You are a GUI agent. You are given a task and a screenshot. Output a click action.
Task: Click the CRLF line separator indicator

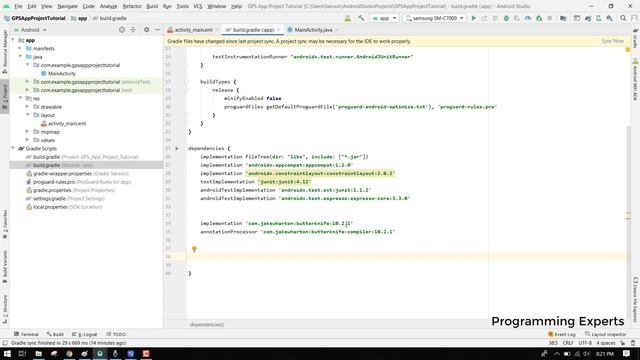pos(568,343)
